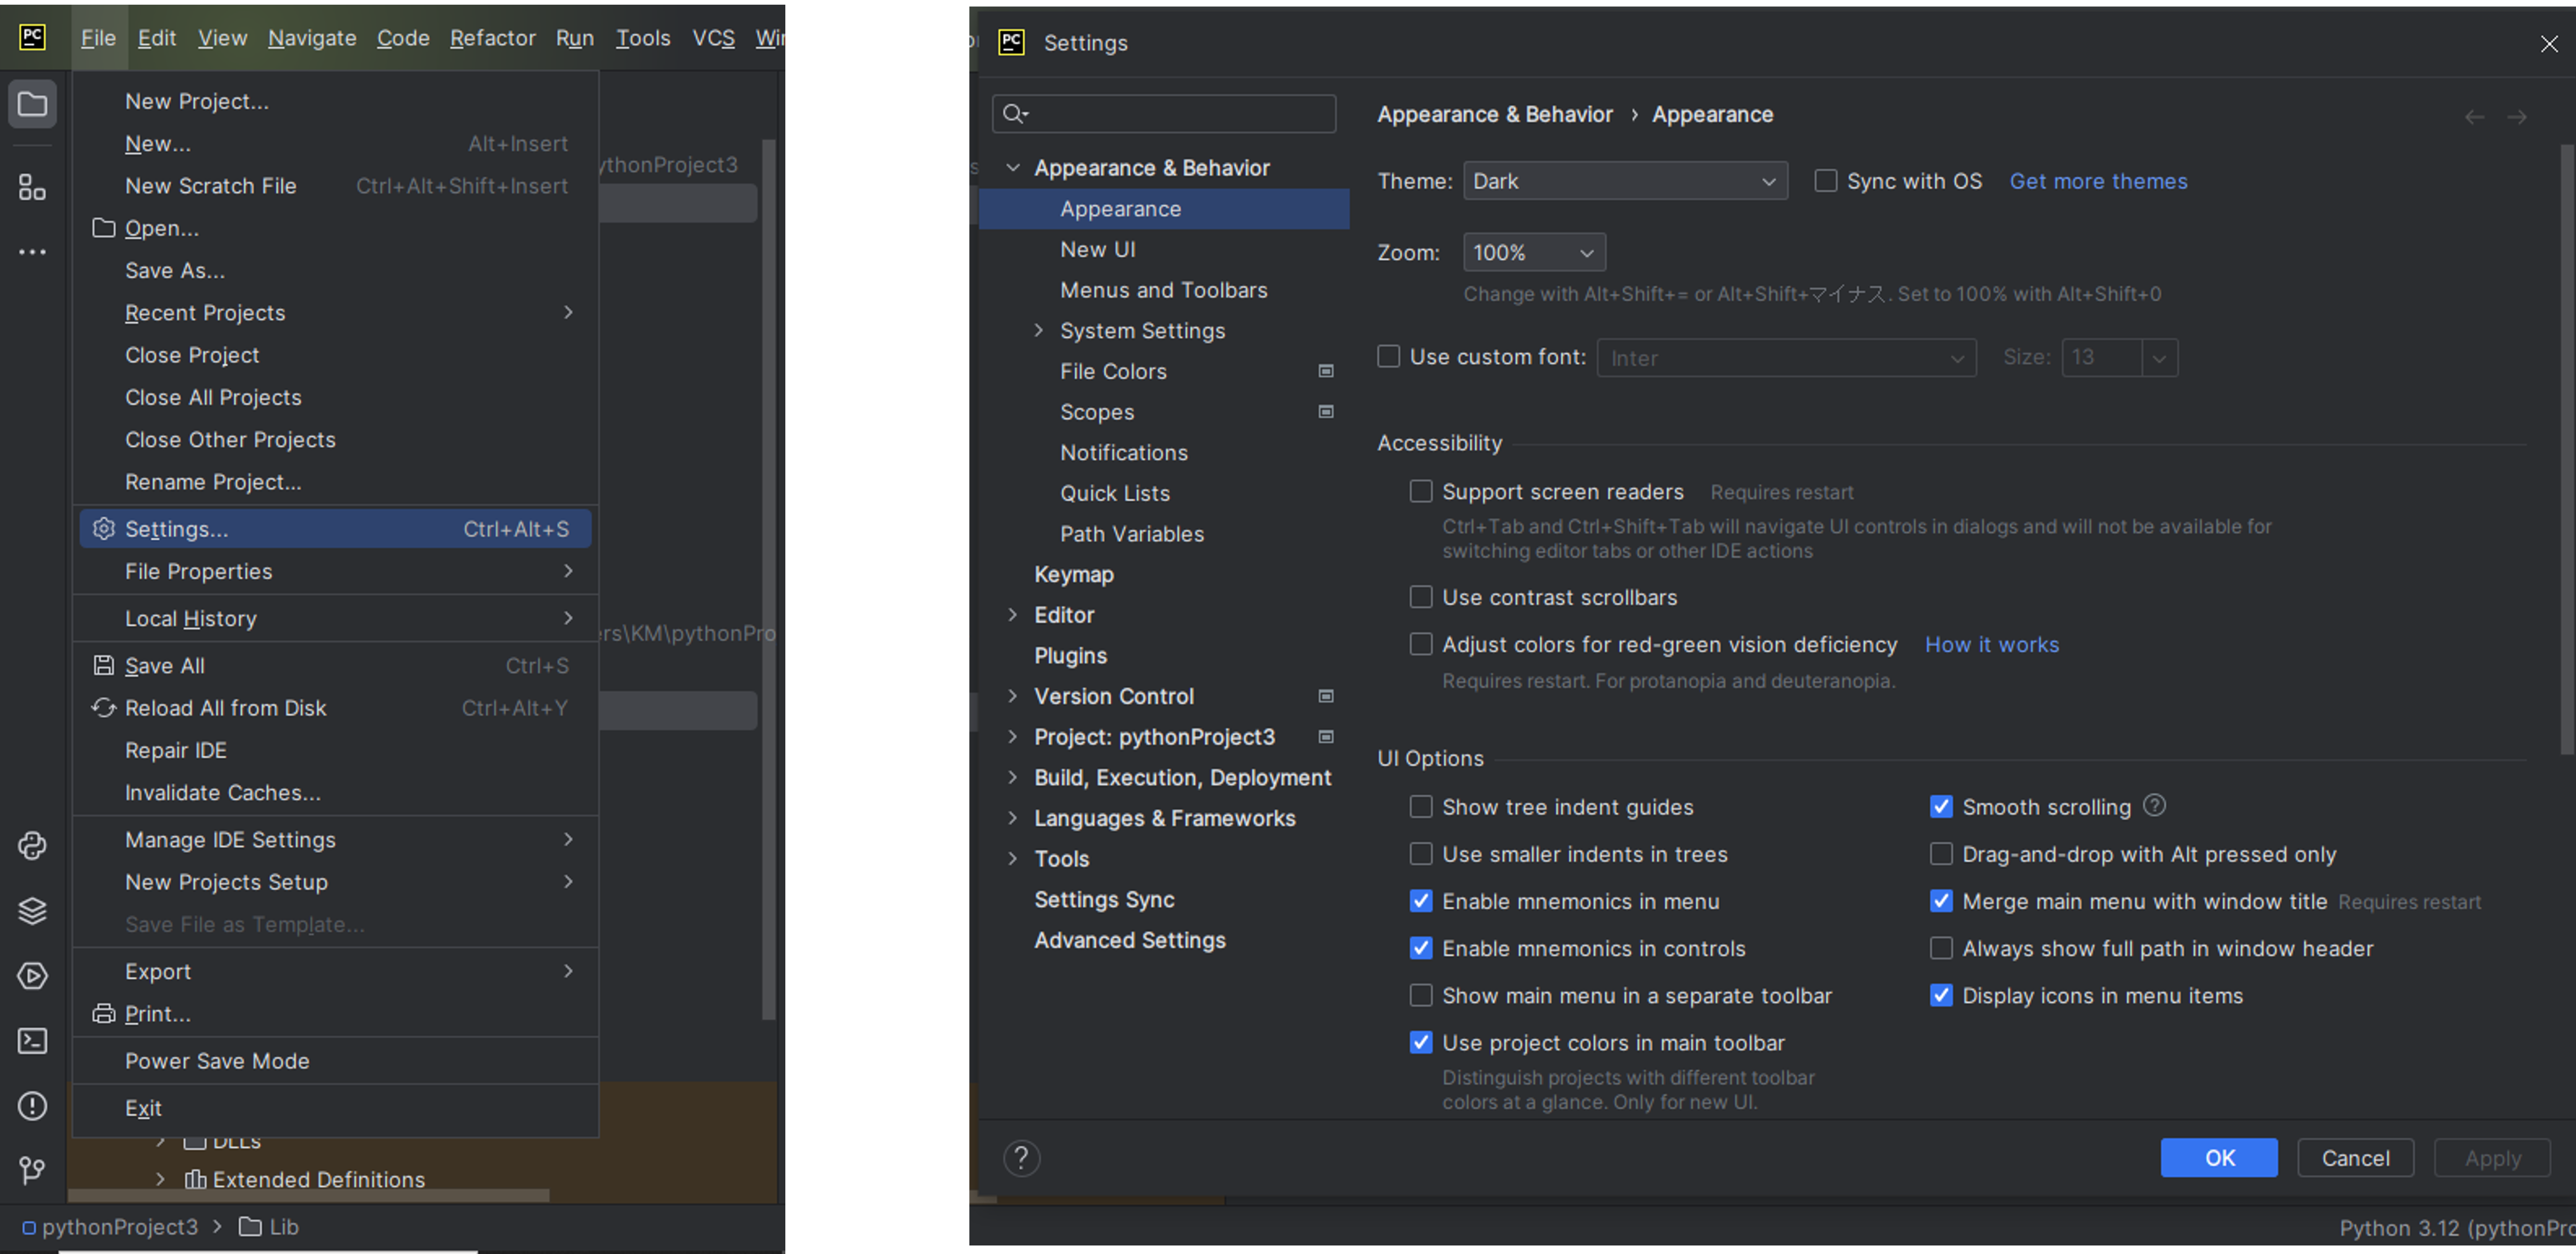The height and width of the screenshot is (1254, 2576).
Task: Open the Refactor menu in menu bar
Action: [x=493, y=38]
